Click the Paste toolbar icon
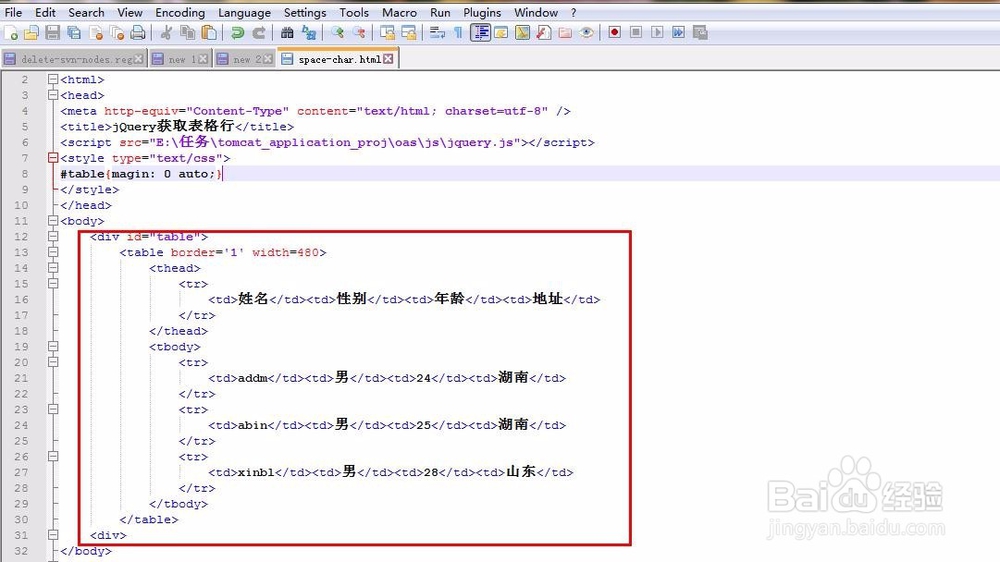Image resolution: width=1000 pixels, height=562 pixels. [x=209, y=33]
